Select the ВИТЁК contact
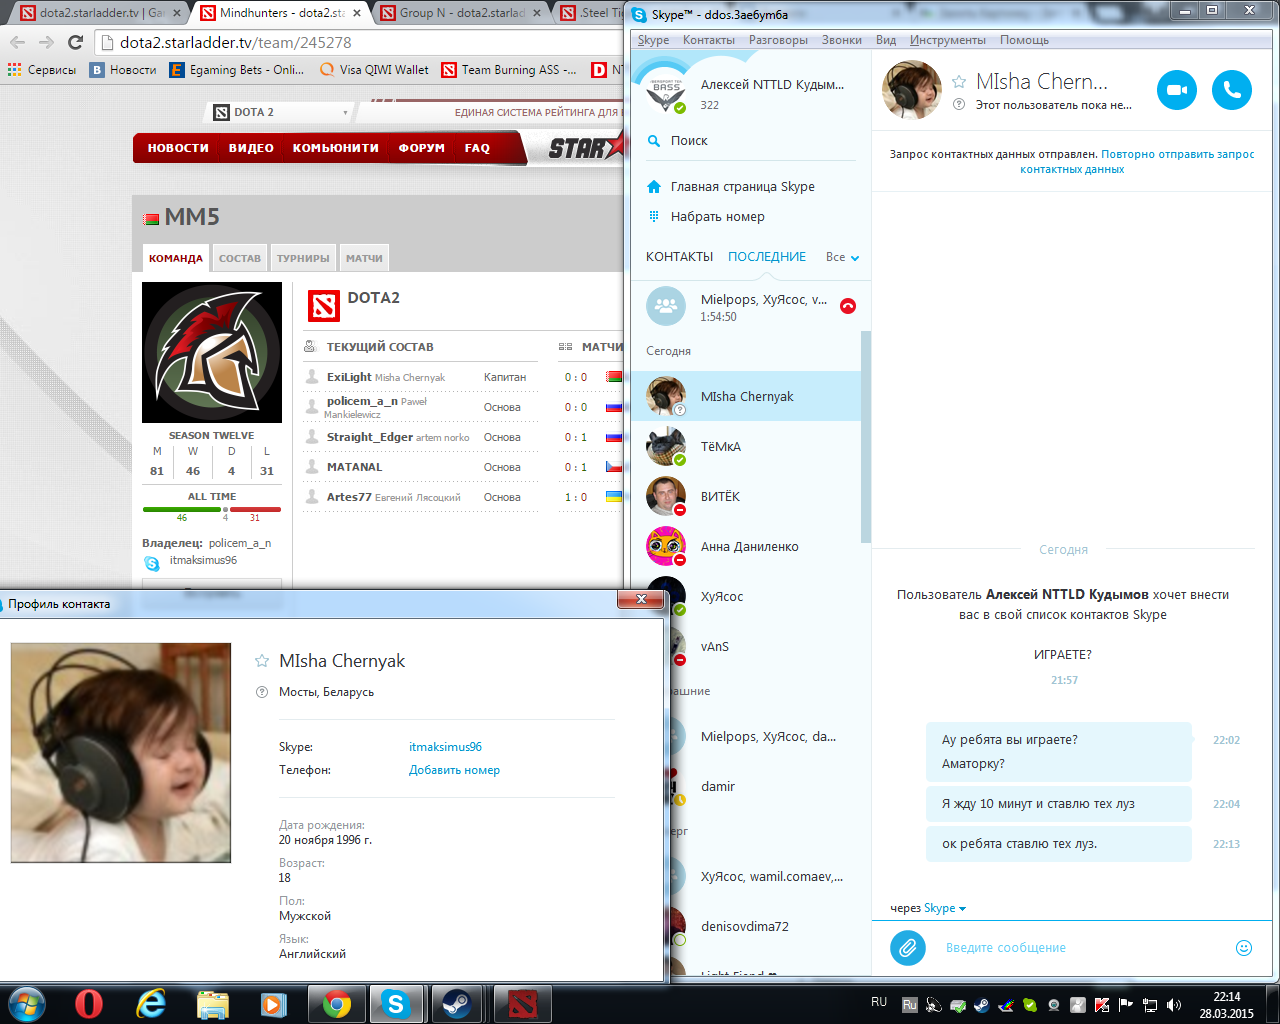The image size is (1280, 1024). point(746,496)
